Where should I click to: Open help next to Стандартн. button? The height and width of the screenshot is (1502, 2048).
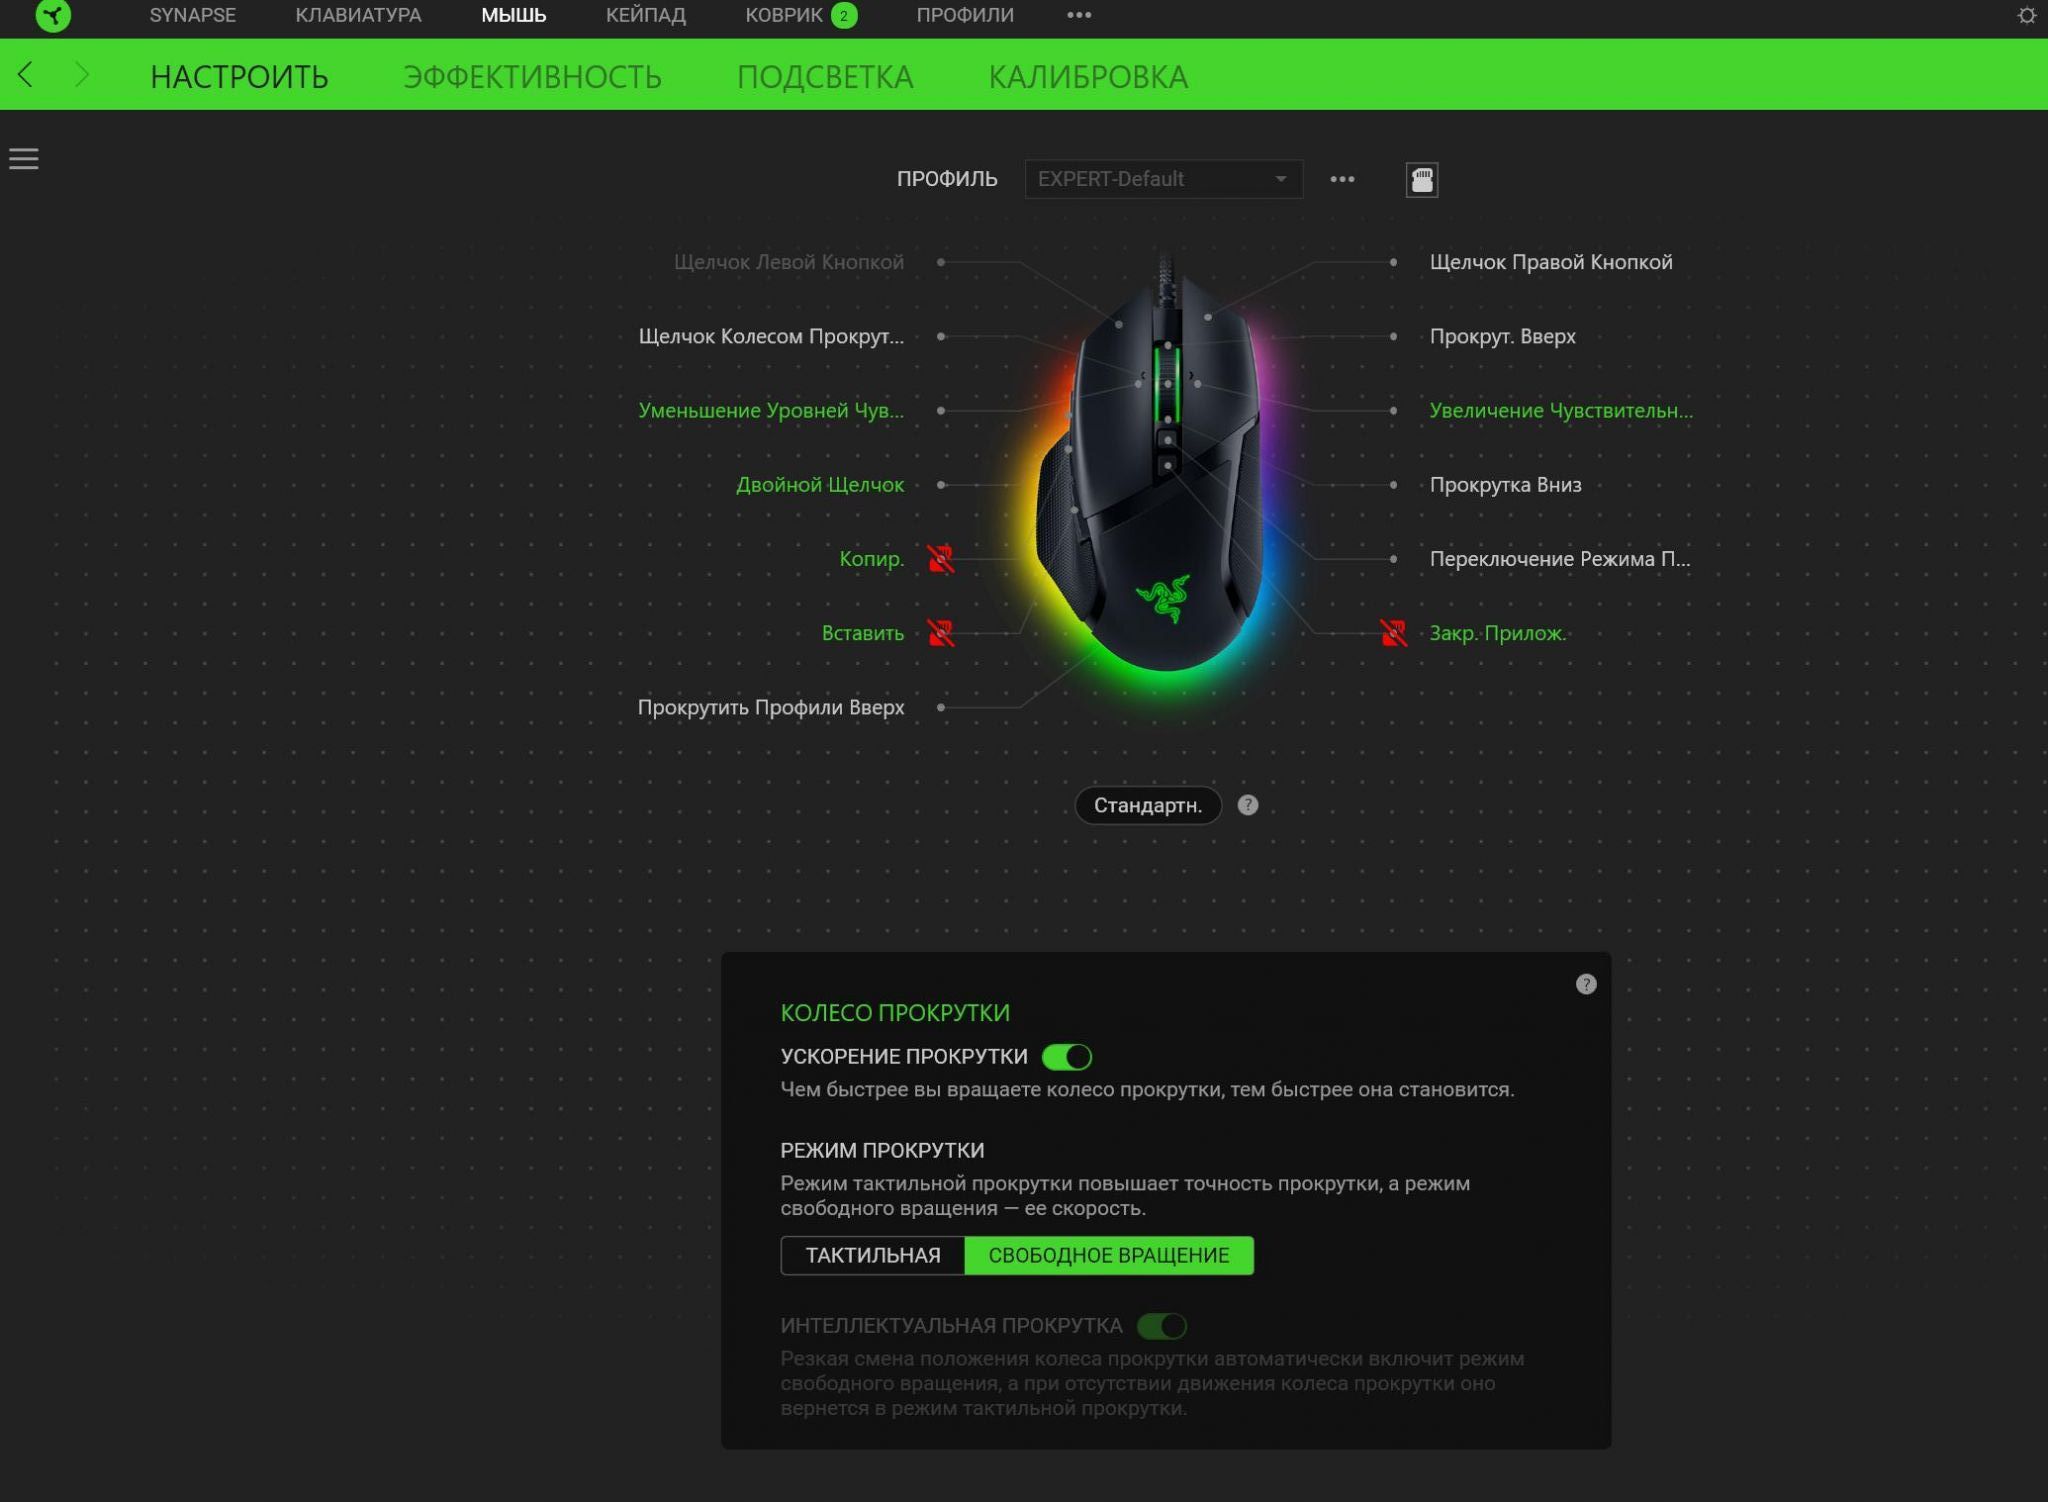[x=1248, y=805]
